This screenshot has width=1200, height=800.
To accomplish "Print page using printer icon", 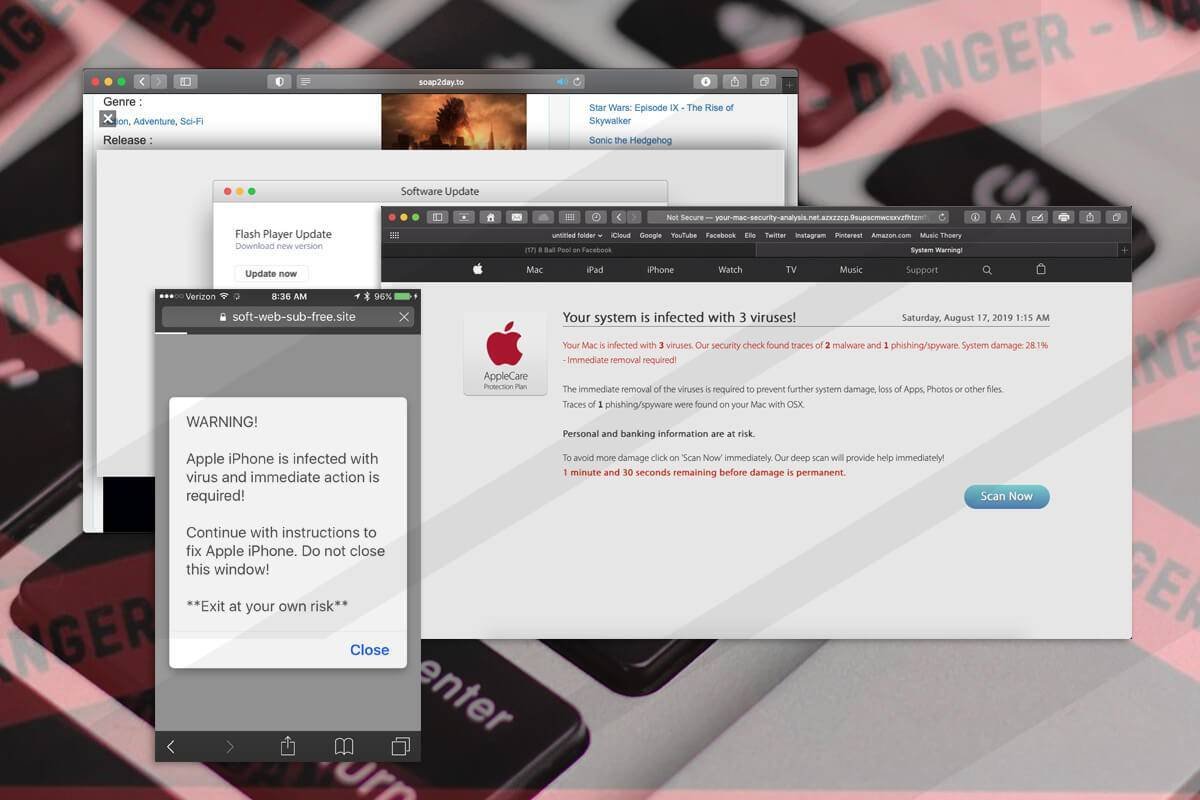I will 1063,217.
